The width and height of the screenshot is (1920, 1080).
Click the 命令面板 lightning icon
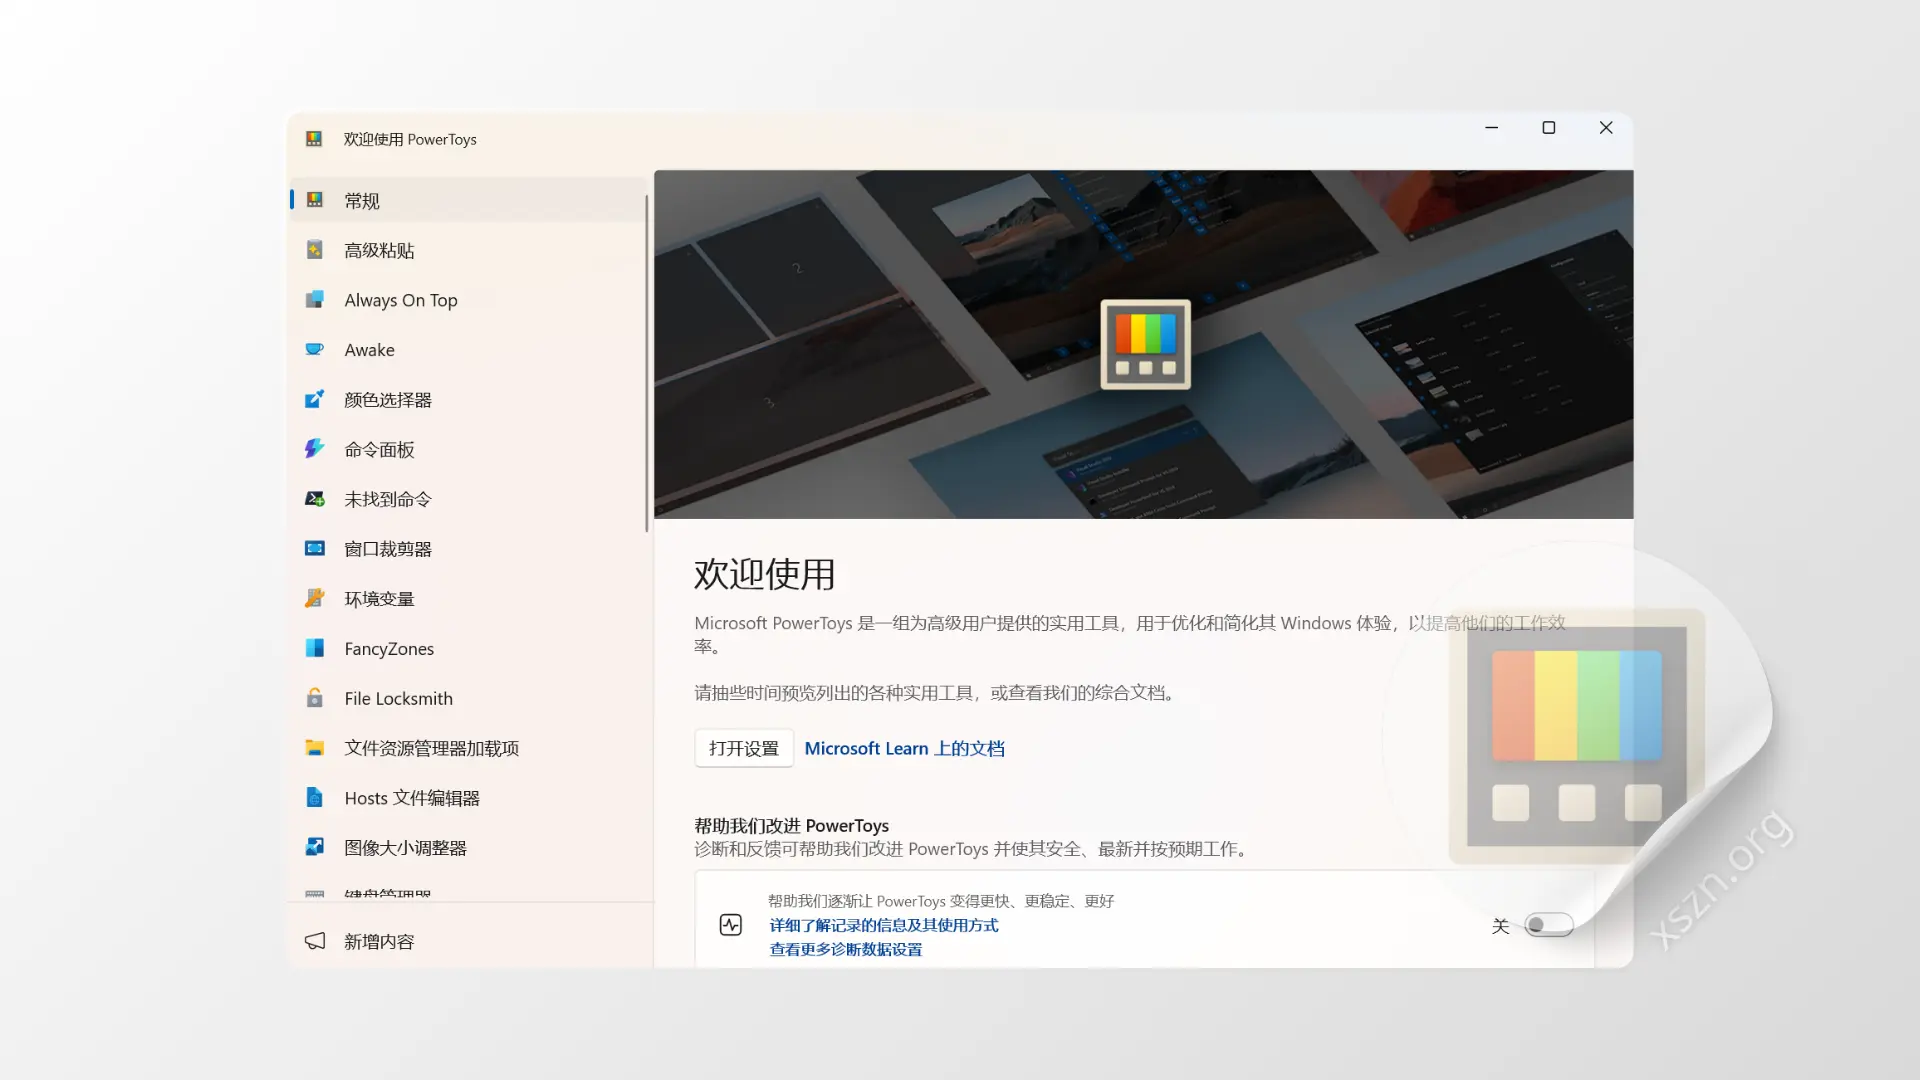point(315,449)
